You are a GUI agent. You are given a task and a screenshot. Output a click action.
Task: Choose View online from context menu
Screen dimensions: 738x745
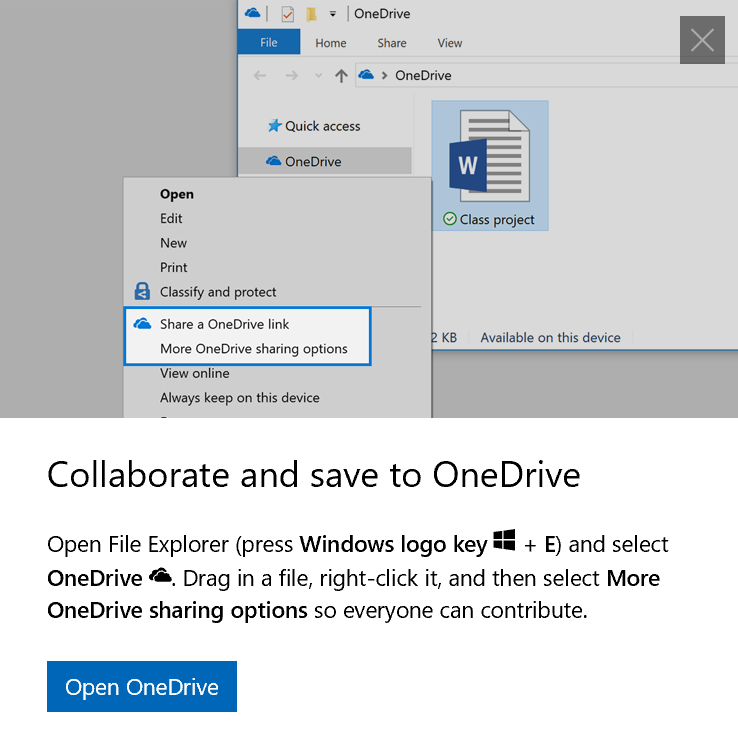pyautogui.click(x=194, y=373)
